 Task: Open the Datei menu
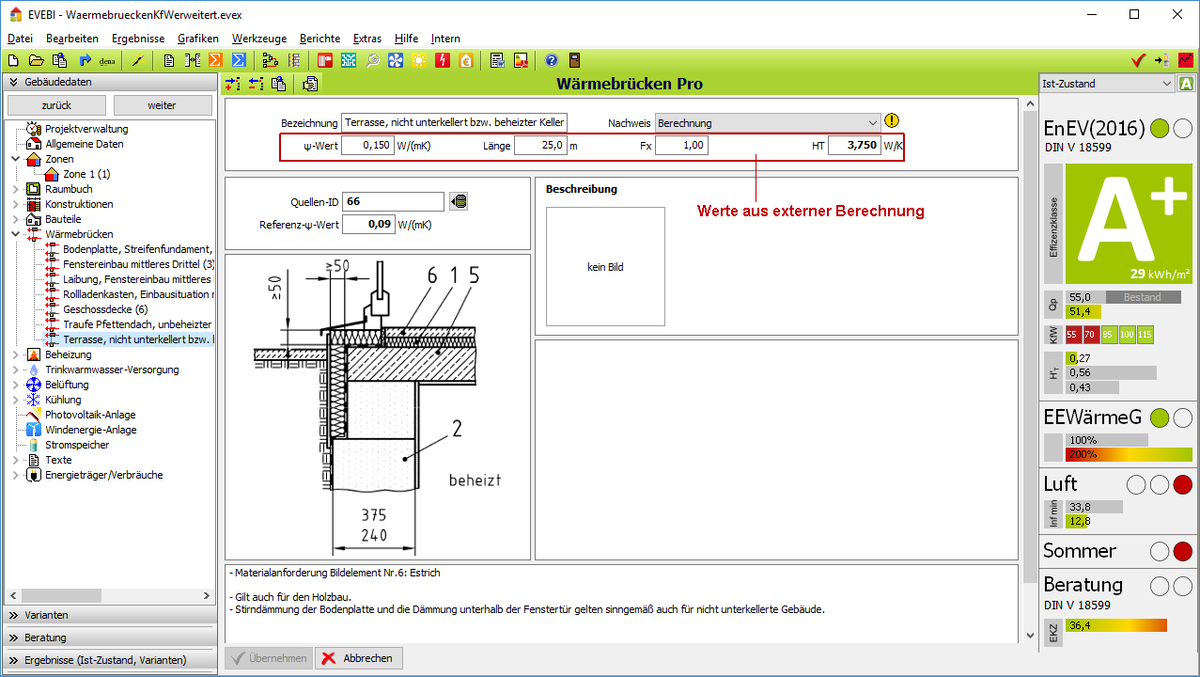click(x=20, y=38)
